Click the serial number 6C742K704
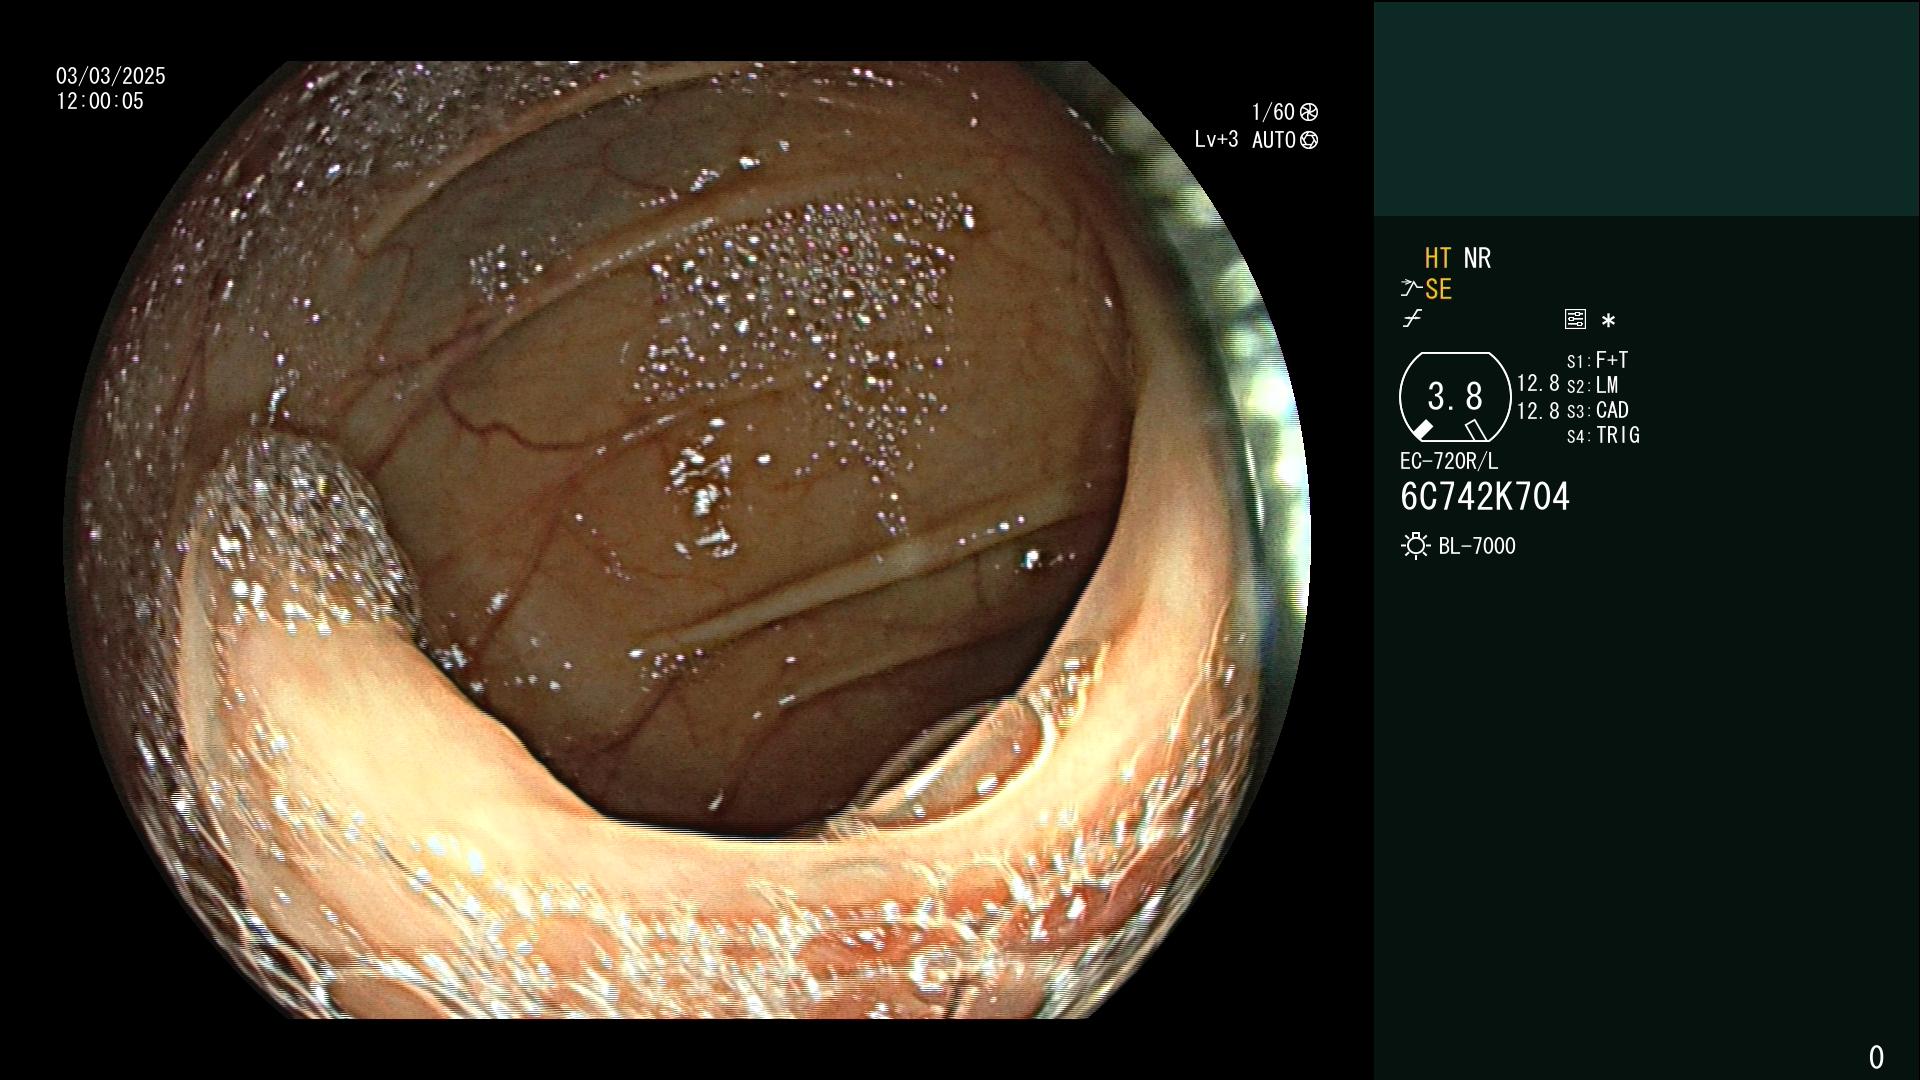The image size is (1920, 1080). coord(1485,497)
